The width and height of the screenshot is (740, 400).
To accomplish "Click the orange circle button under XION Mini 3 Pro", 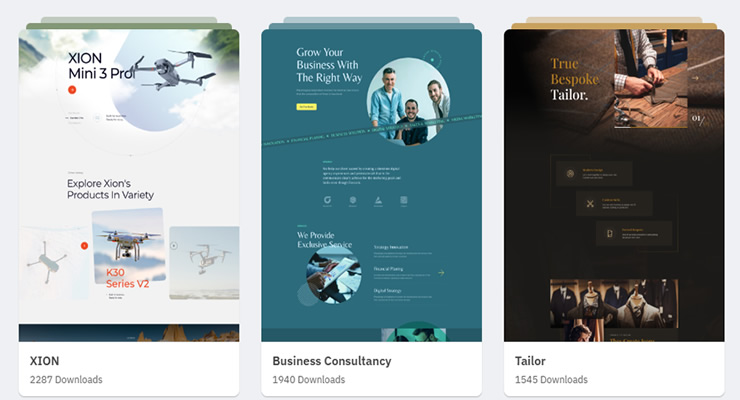I will 72,90.
